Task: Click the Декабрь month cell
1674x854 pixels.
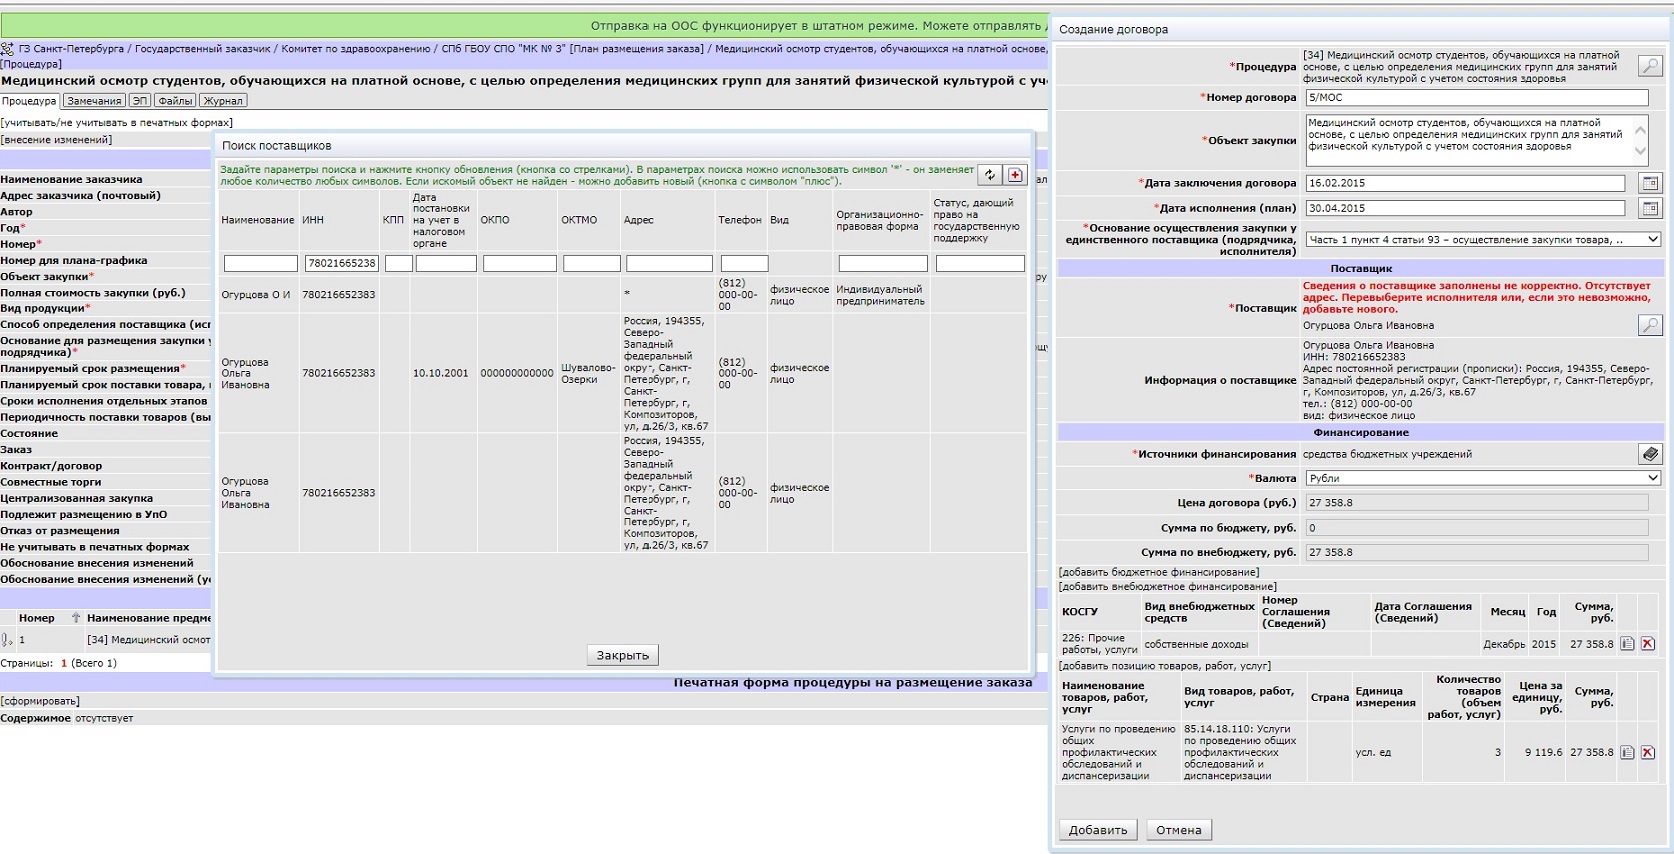Action: [x=1504, y=644]
